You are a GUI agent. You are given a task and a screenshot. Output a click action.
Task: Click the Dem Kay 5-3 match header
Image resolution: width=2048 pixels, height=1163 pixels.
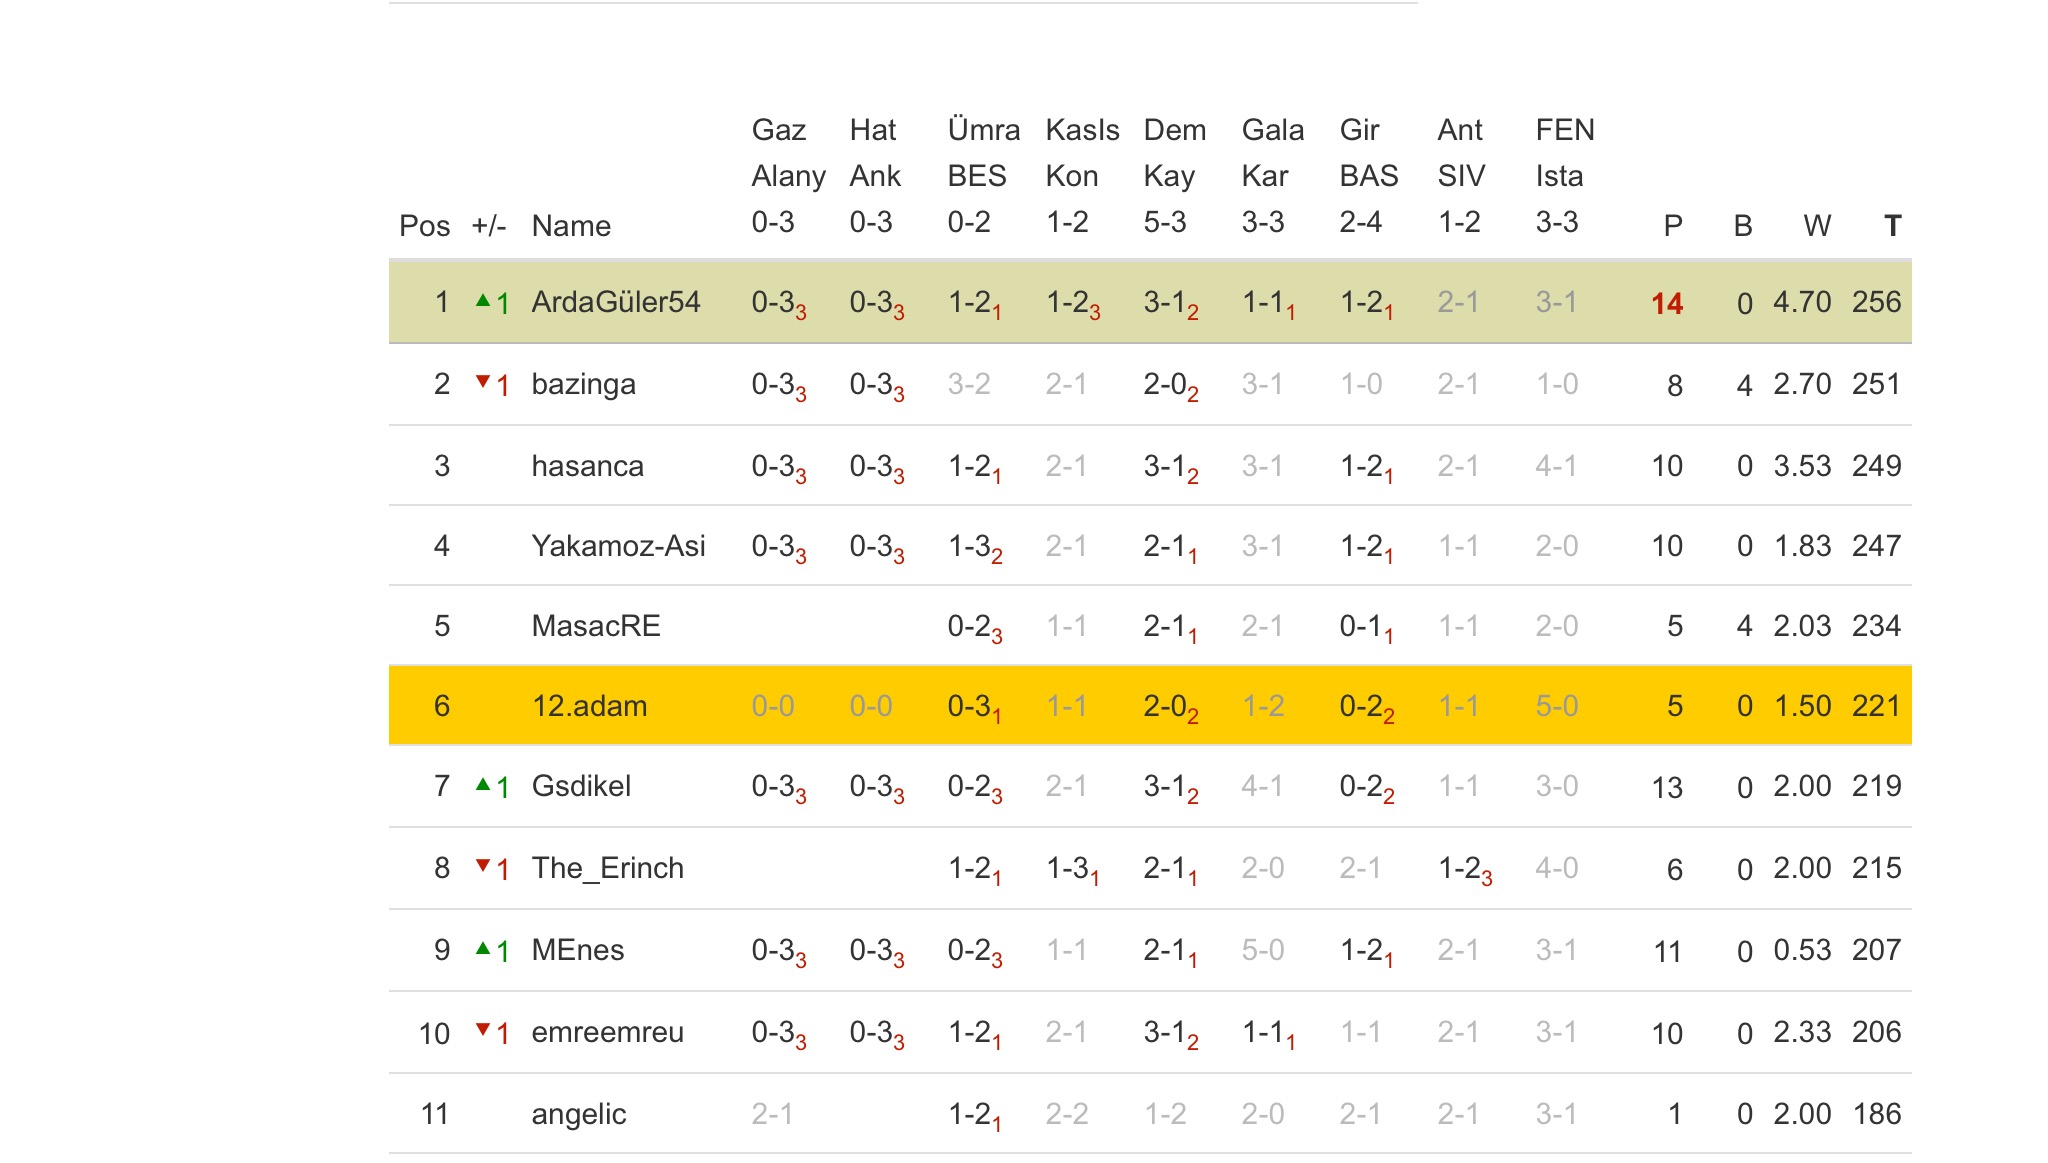[1175, 176]
